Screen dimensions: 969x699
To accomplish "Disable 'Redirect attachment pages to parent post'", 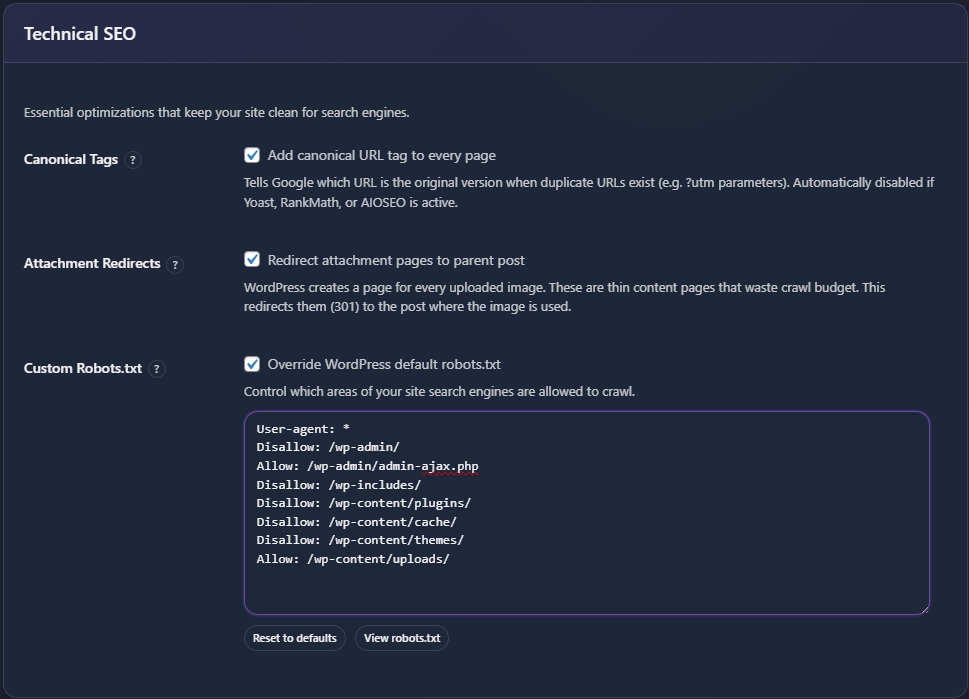I will click(253, 260).
